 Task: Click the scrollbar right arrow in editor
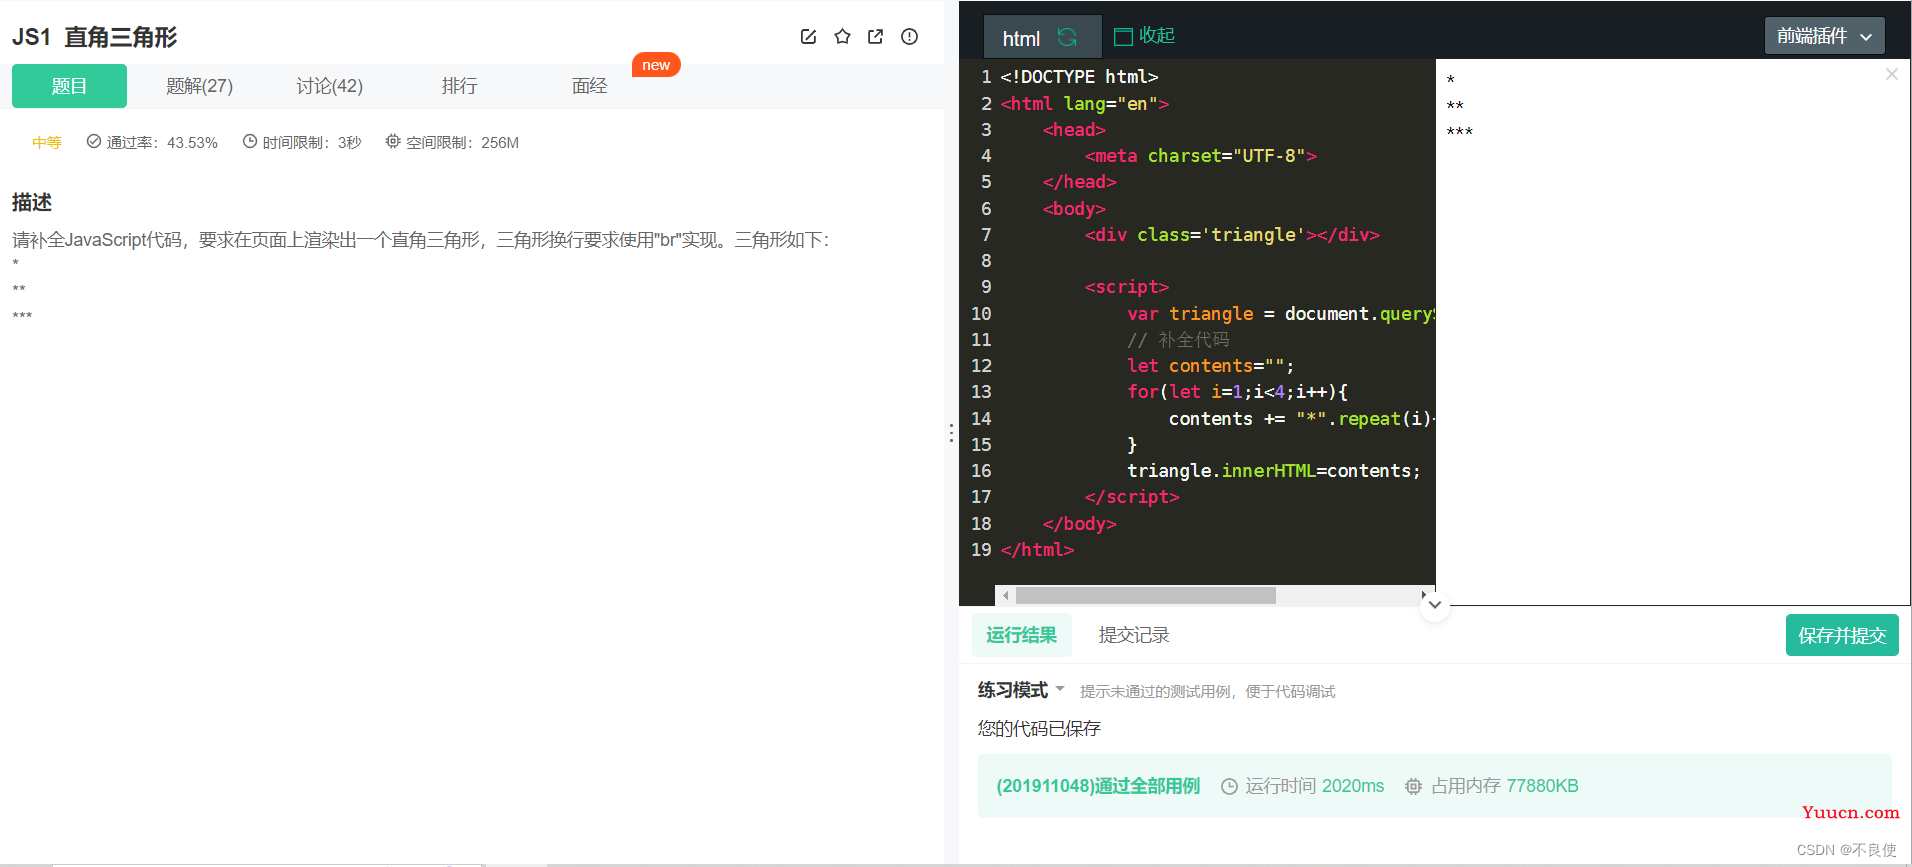[x=1423, y=595]
